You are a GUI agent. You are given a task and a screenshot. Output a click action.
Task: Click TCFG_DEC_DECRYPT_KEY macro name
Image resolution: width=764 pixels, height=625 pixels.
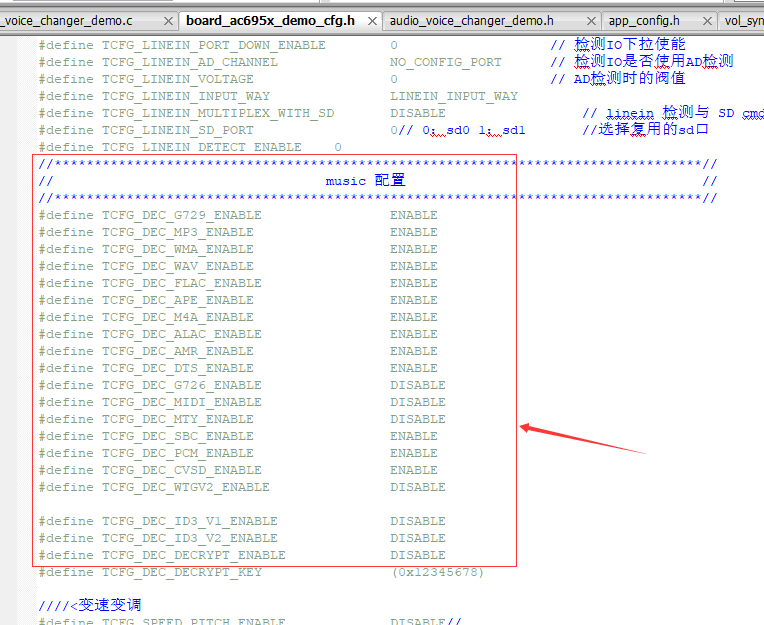click(182, 573)
